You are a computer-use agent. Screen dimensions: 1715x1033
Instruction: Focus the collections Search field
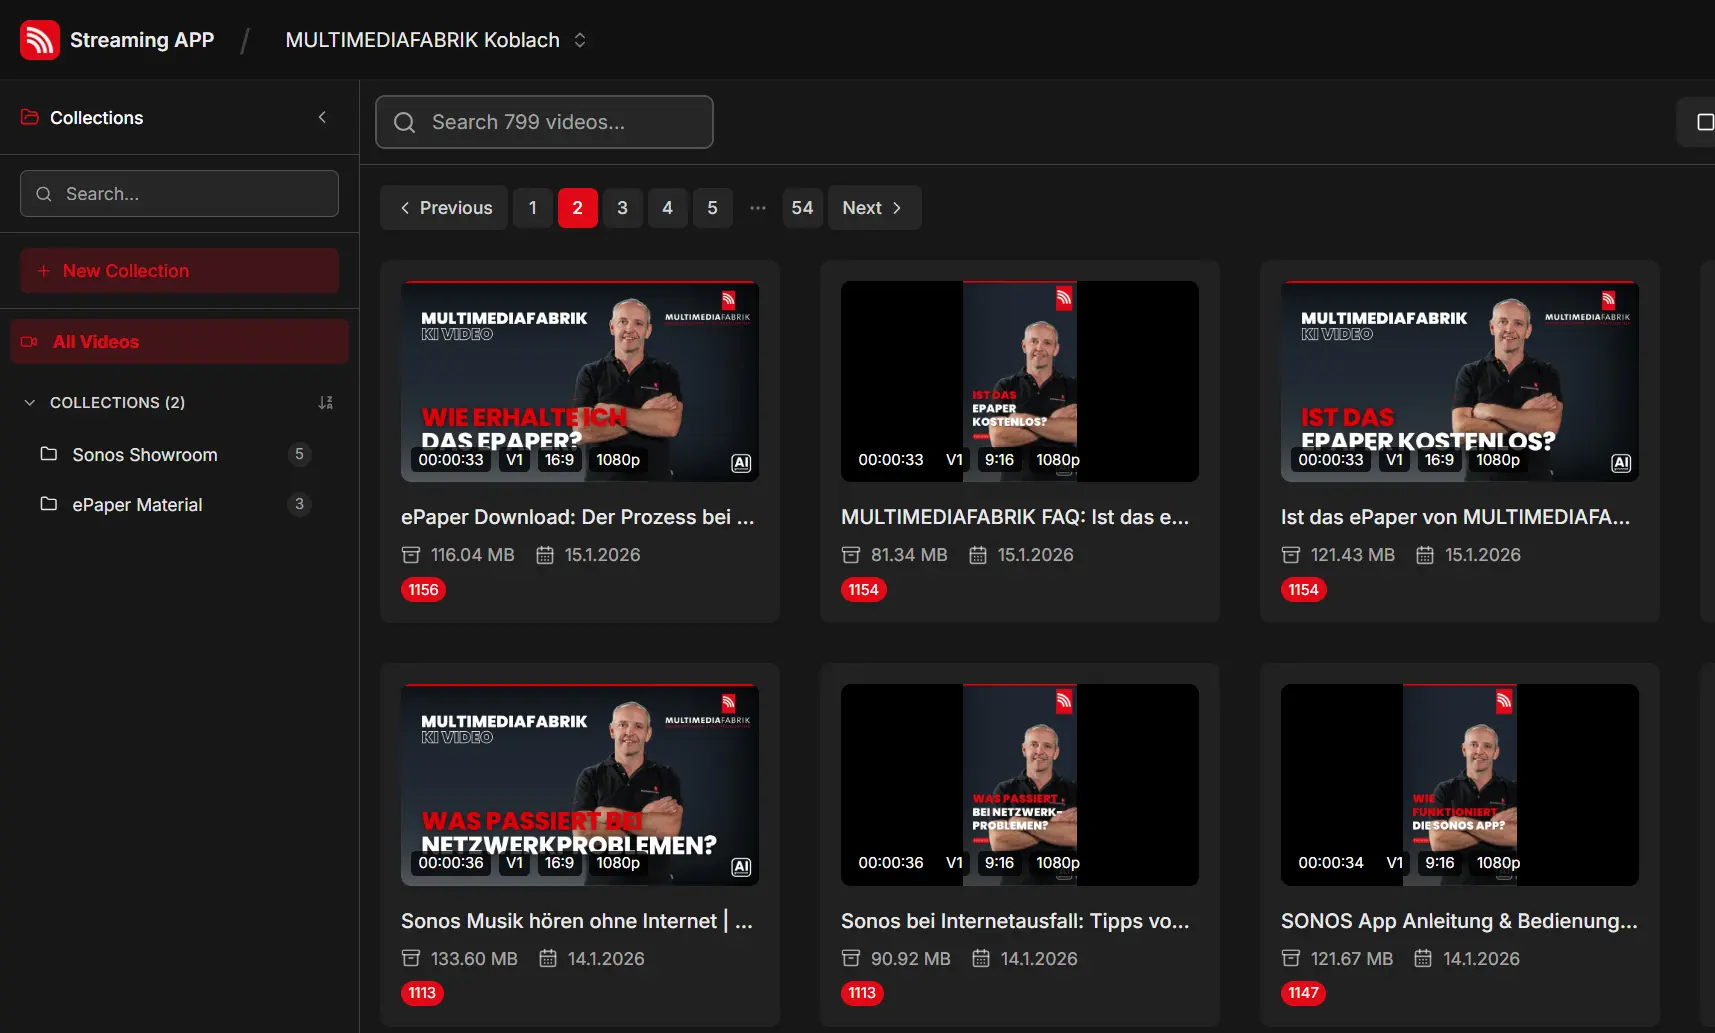pyautogui.click(x=180, y=194)
